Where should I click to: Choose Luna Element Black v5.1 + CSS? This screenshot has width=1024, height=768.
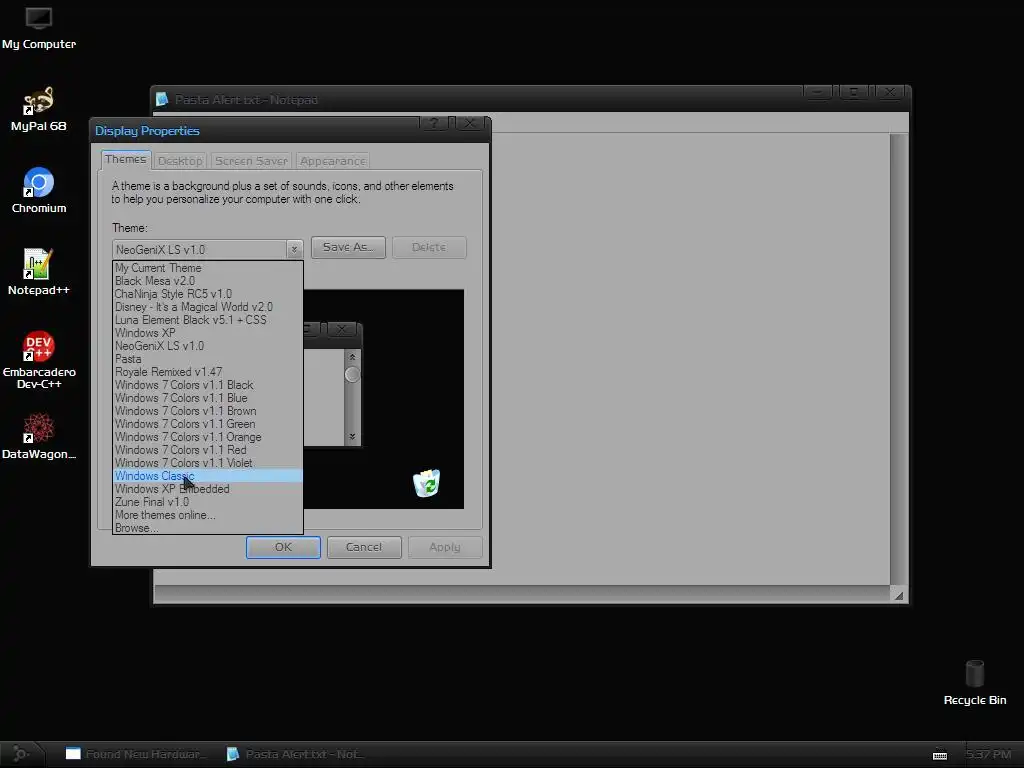click(208, 320)
